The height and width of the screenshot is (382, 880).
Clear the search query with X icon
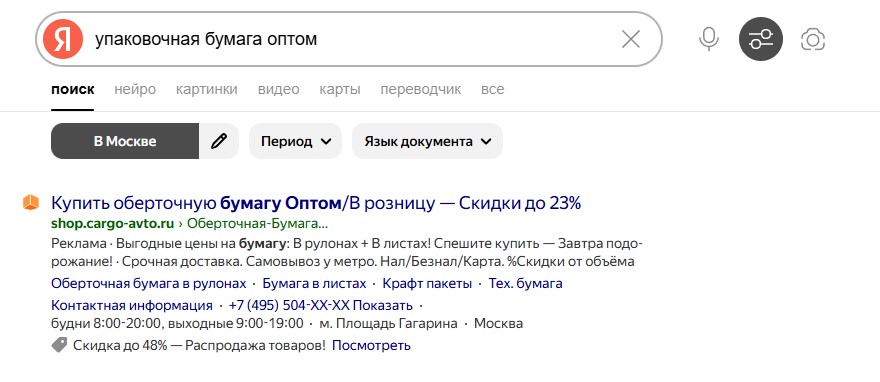[631, 39]
